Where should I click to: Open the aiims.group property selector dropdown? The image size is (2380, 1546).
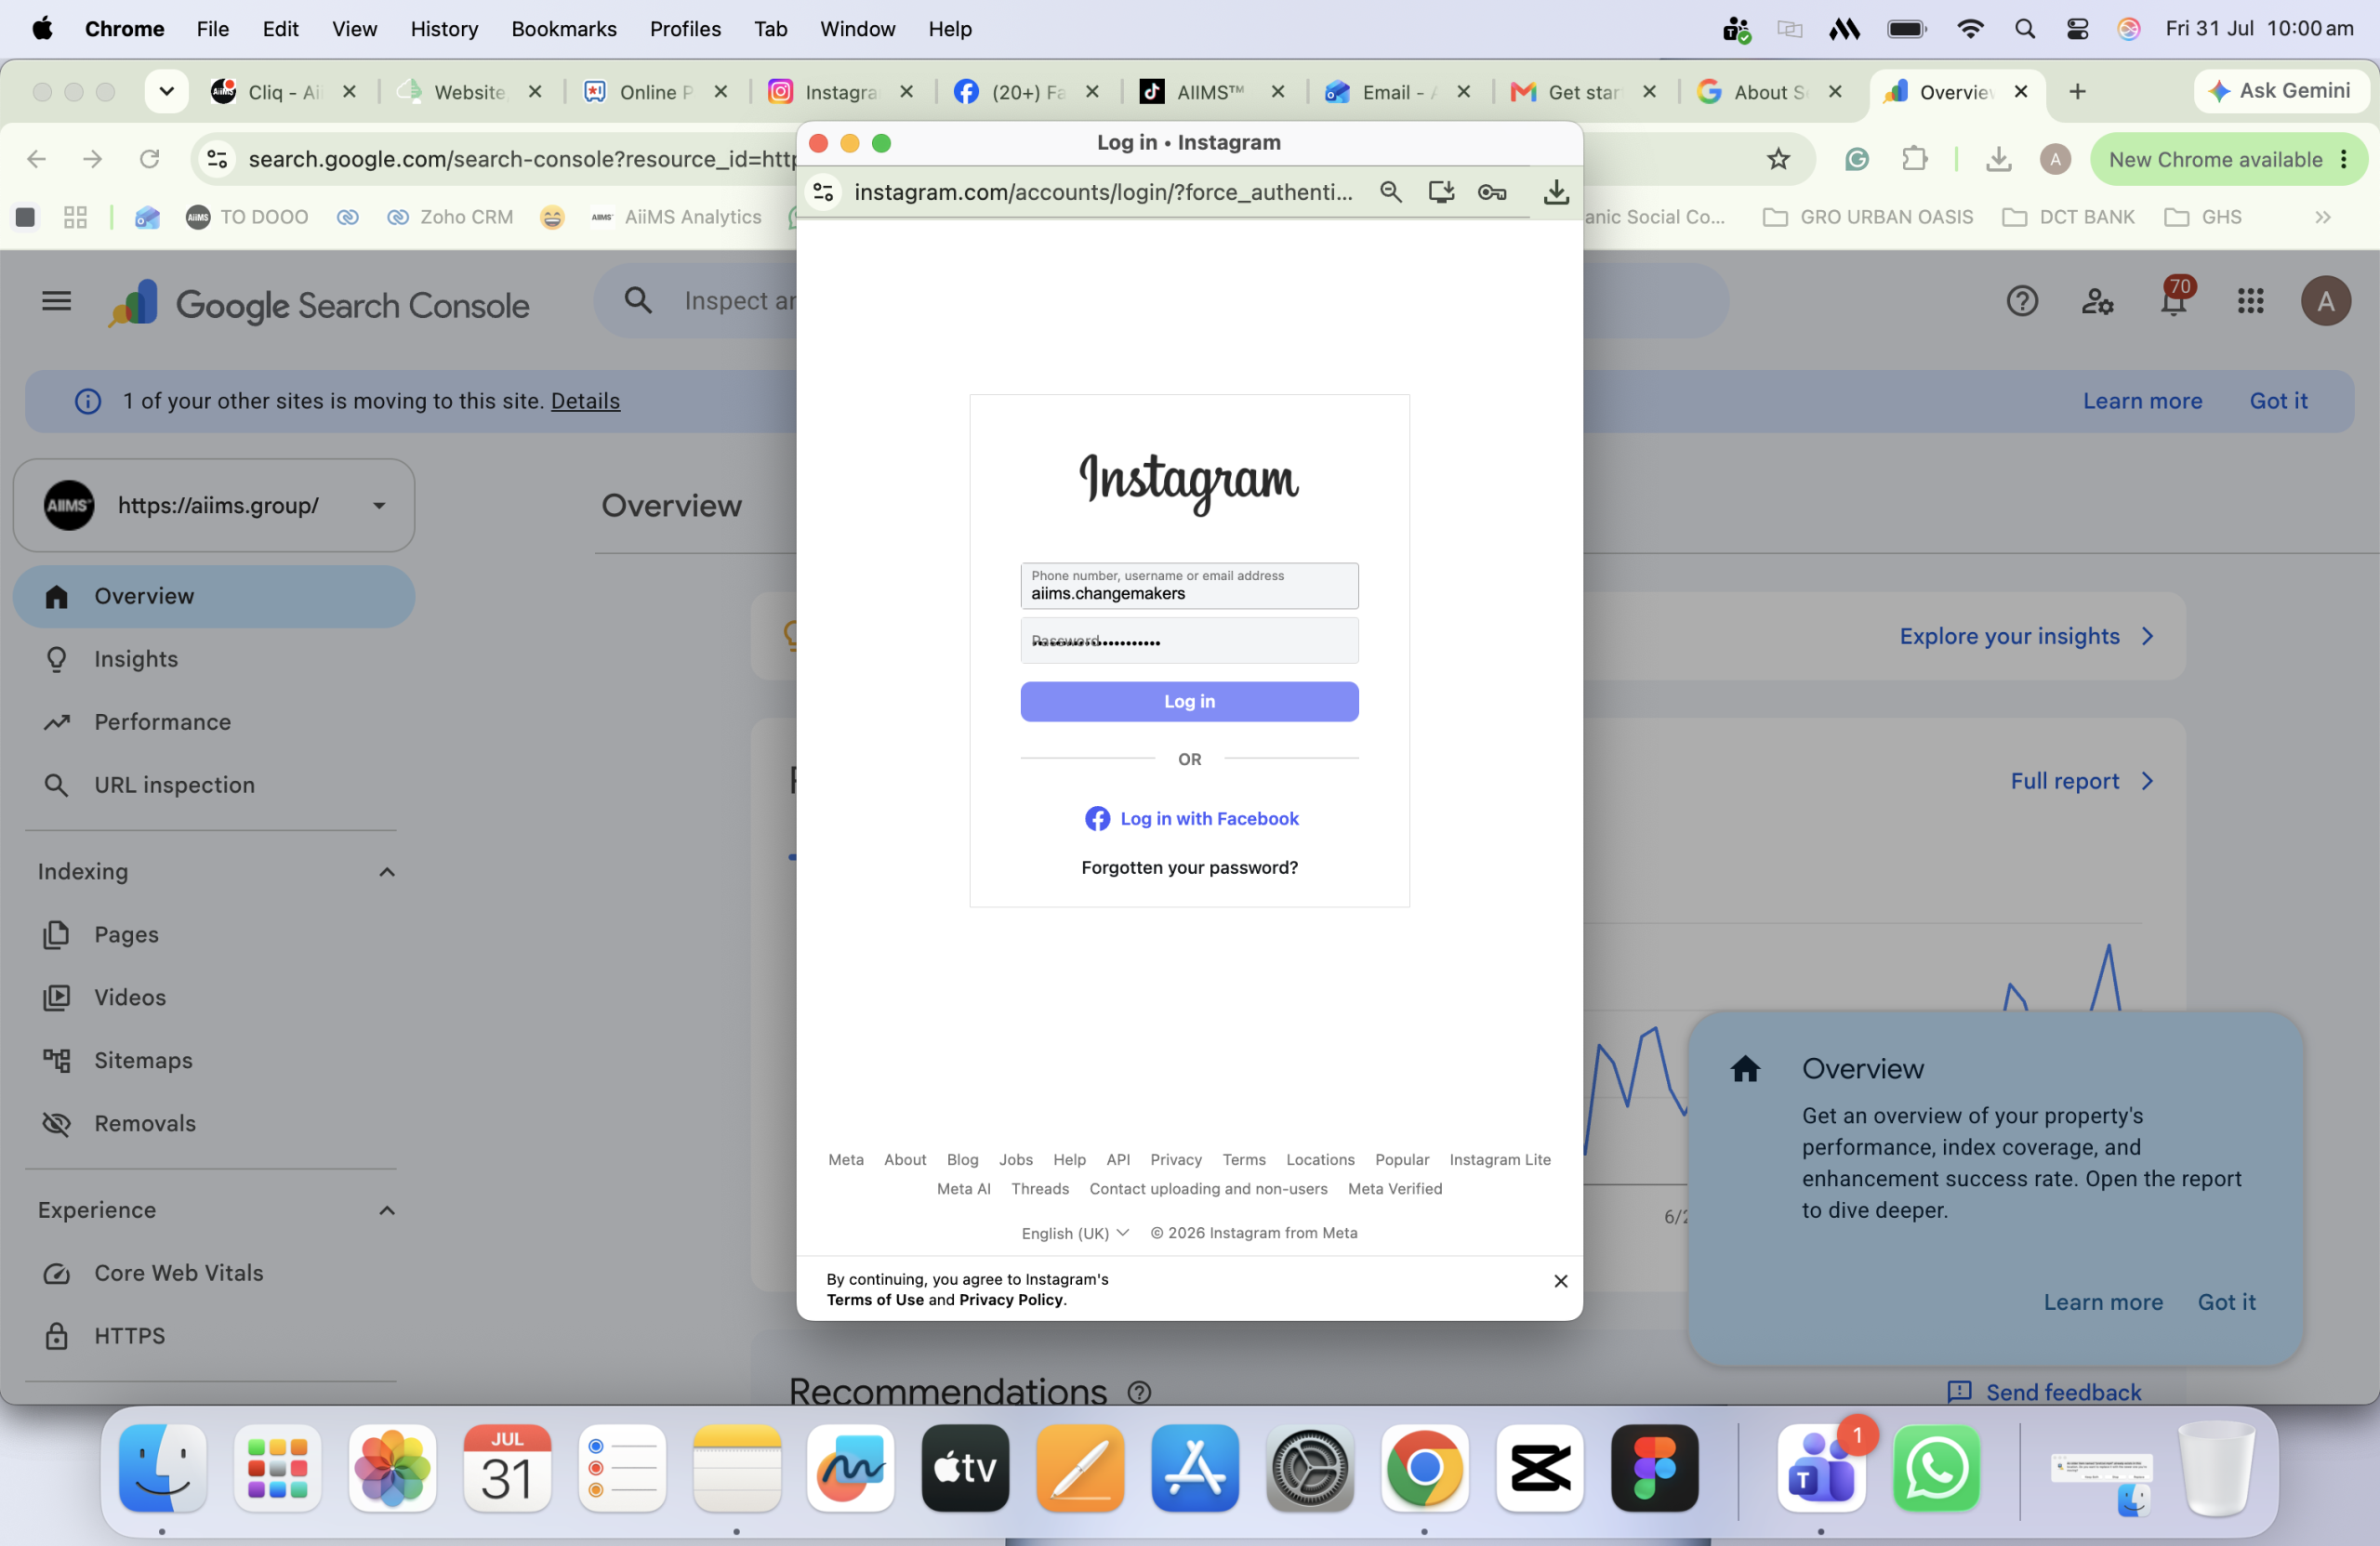(214, 505)
